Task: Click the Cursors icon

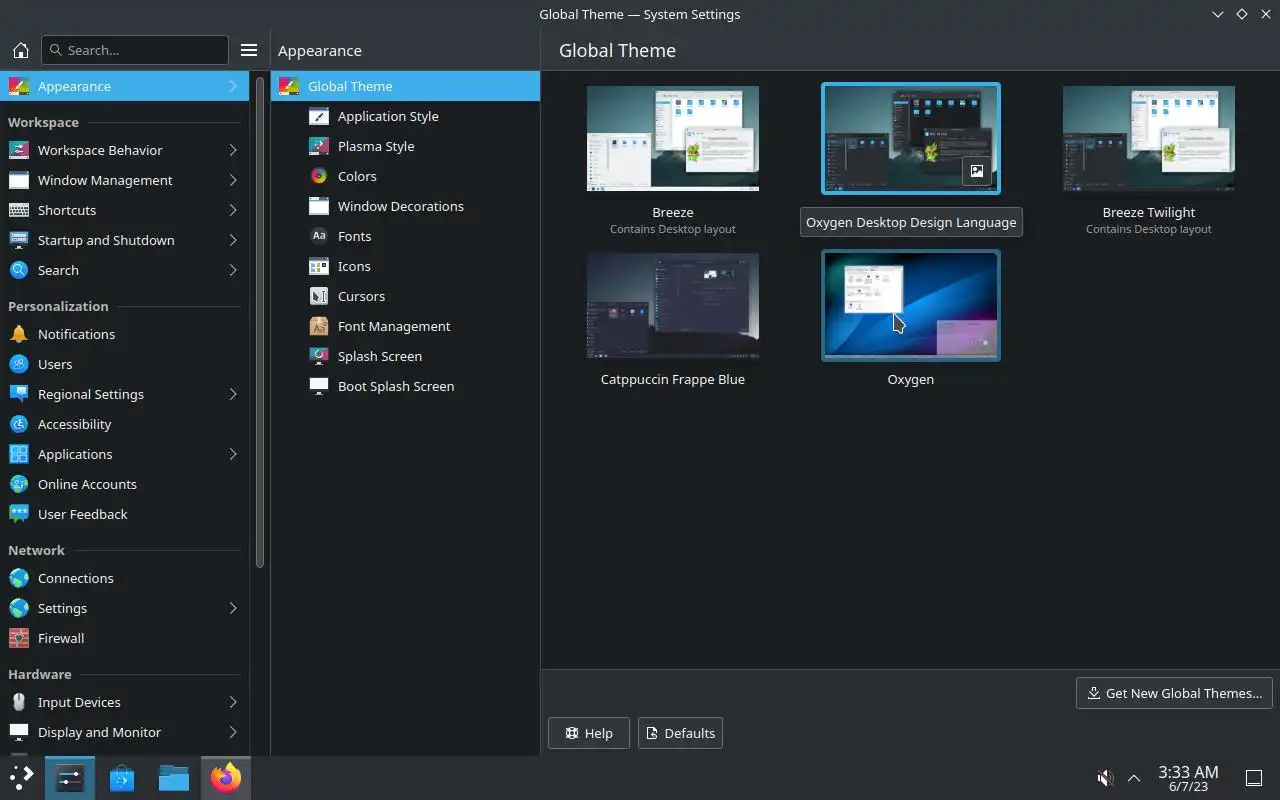Action: (x=319, y=296)
